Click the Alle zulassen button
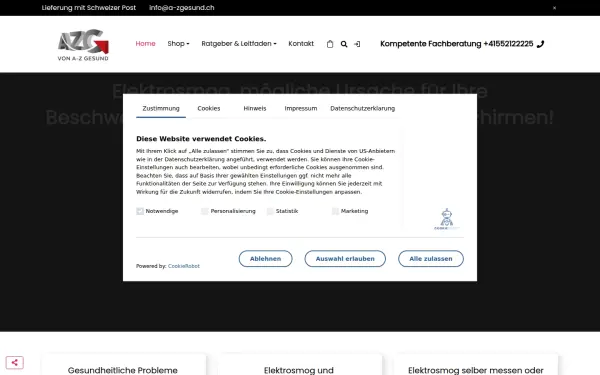The width and height of the screenshot is (600, 375). 431,259
